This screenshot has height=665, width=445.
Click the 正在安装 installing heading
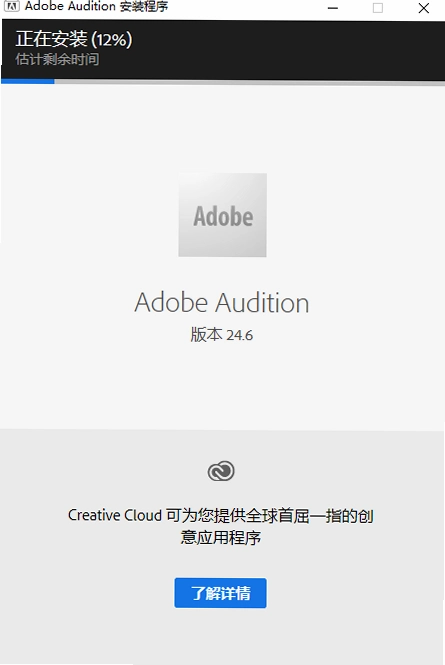point(51,39)
